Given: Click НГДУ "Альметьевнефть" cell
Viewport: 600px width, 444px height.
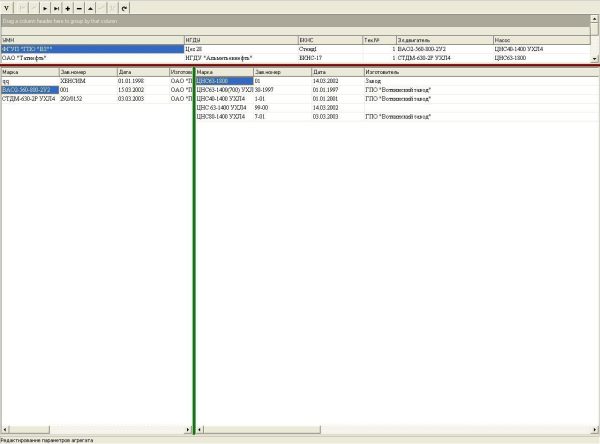Looking at the screenshot, I should 241,58.
